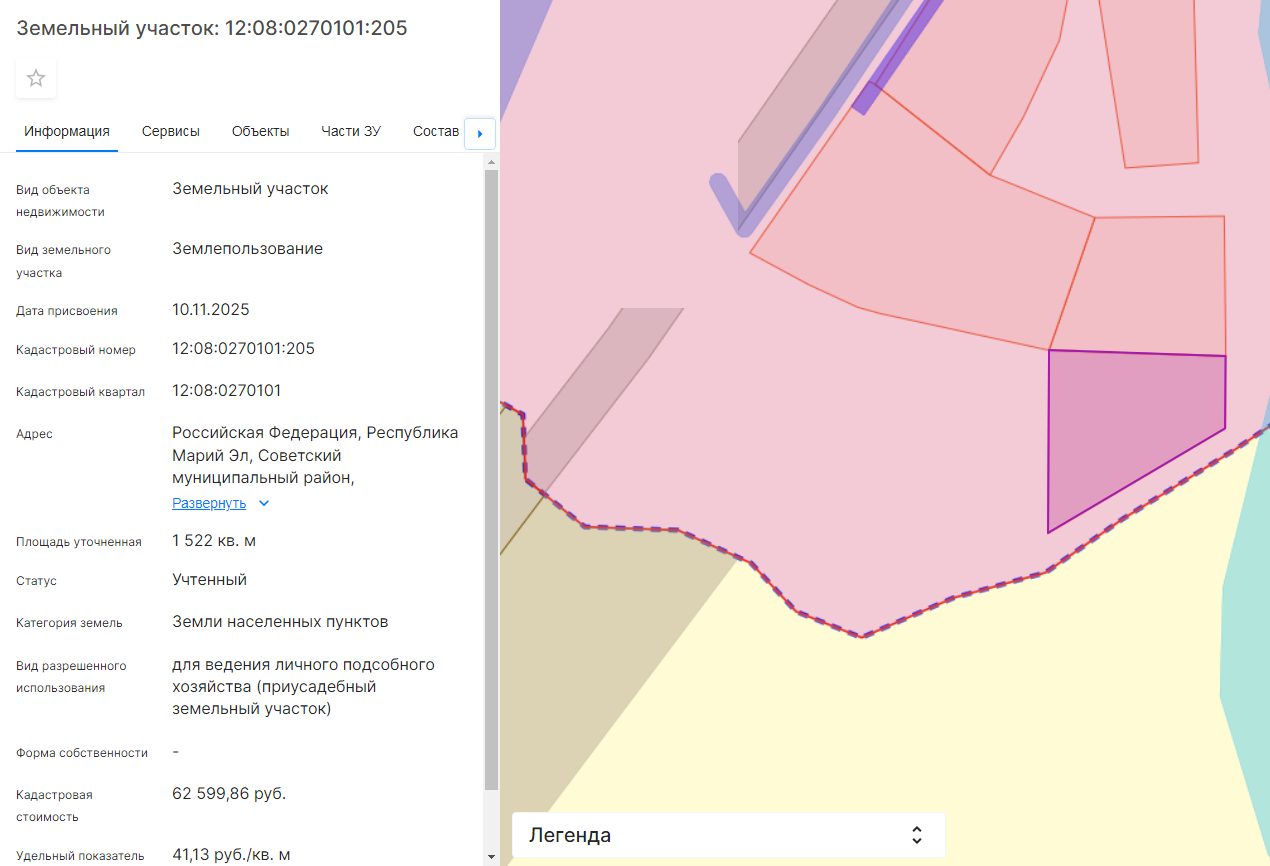Viewport: 1270px width, 866px height.
Task: Click the scrollbar up arrow in info panel
Action: tap(490, 160)
